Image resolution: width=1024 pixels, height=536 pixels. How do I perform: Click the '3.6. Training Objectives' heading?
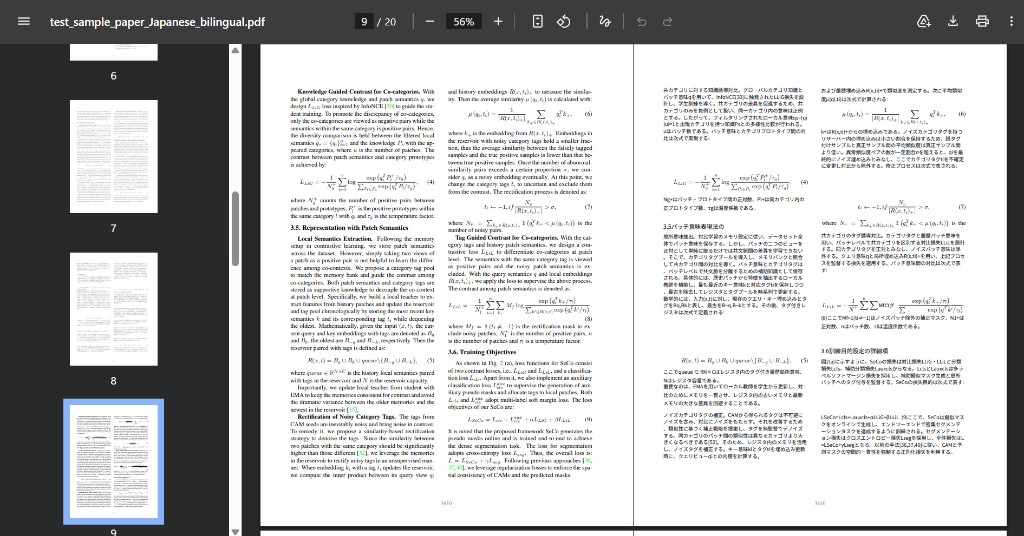point(482,352)
